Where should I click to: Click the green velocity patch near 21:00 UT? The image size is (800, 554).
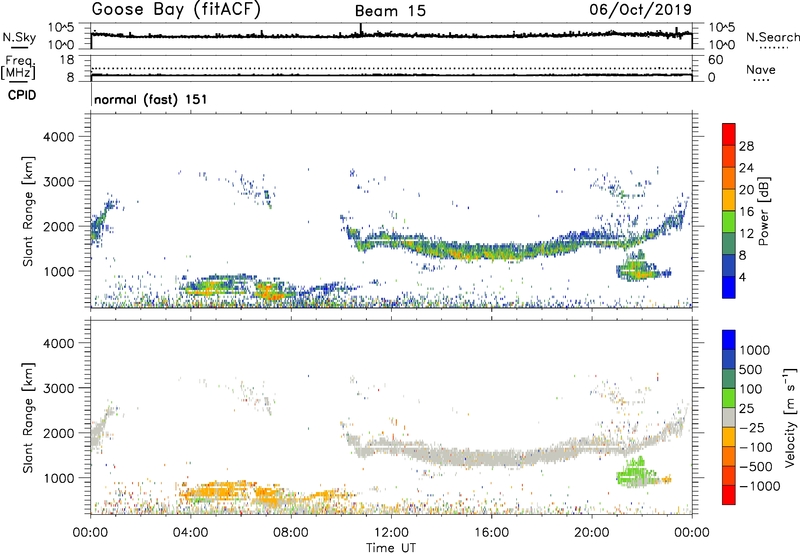pos(635,473)
